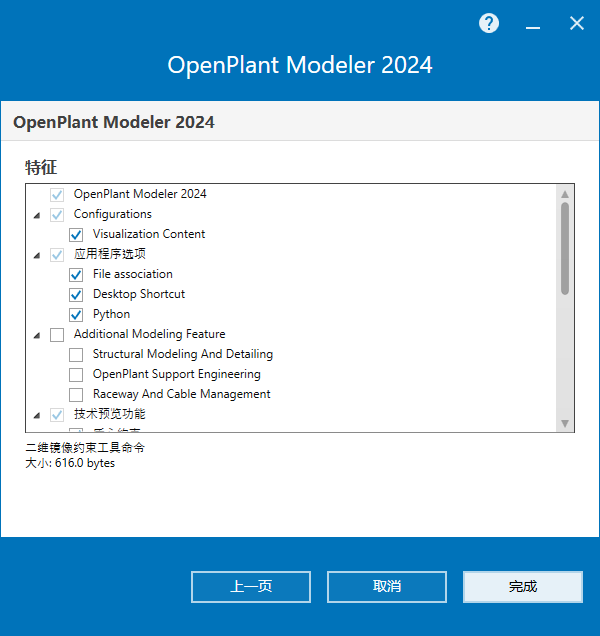Viewport: 600px width, 636px height.
Task: Close the OpenPlant Modeler installer
Action: (x=576, y=23)
